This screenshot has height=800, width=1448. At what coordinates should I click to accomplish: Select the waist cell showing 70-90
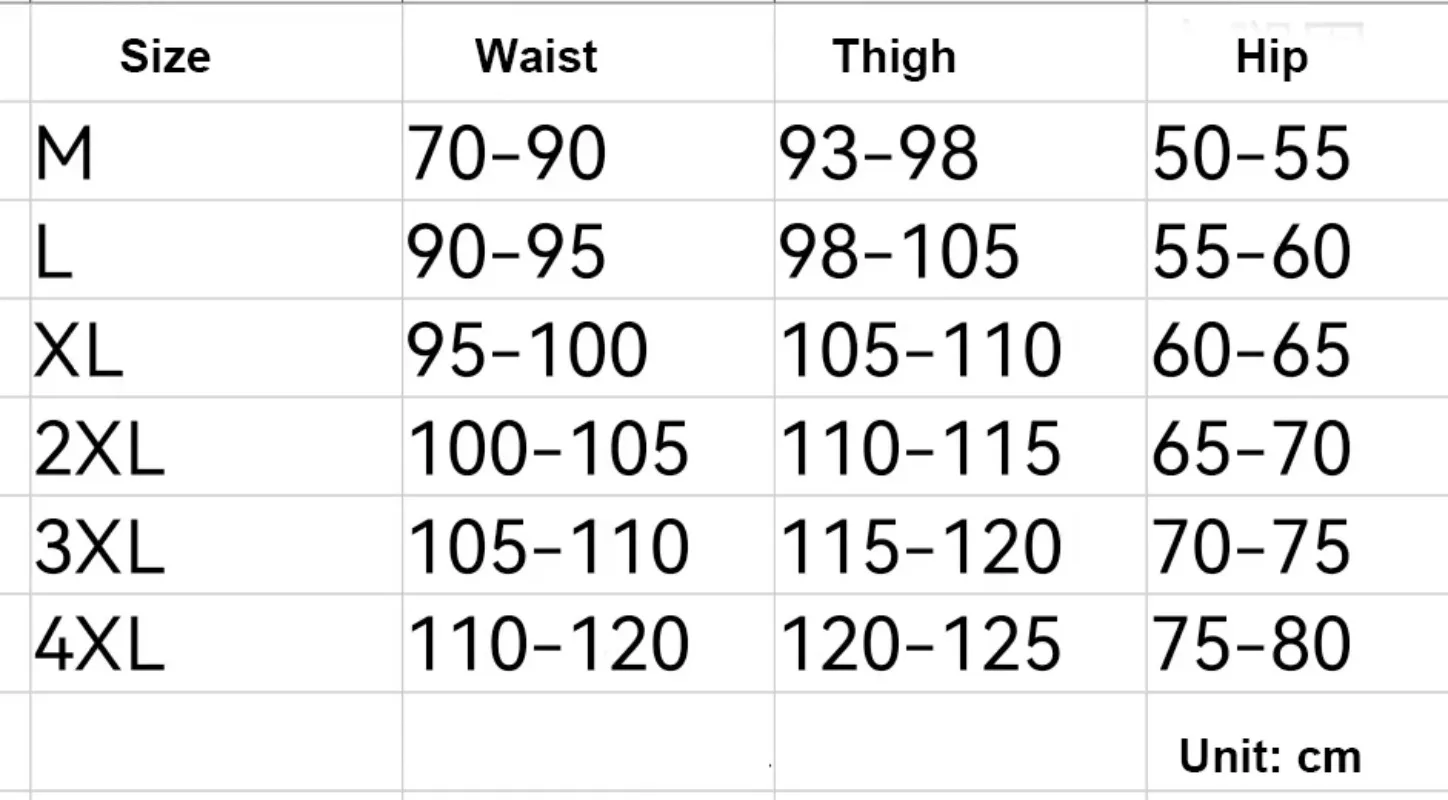[588, 151]
